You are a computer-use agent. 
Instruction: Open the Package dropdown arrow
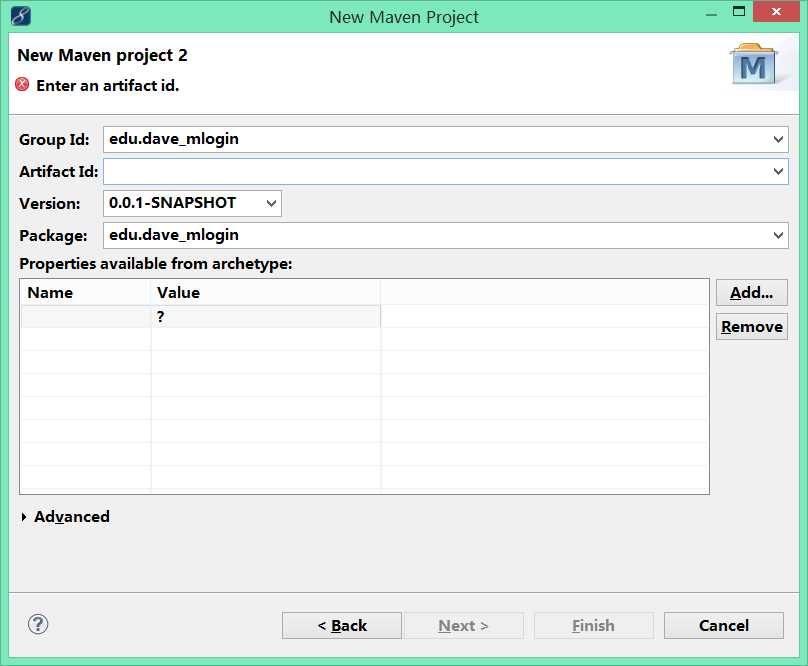778,235
